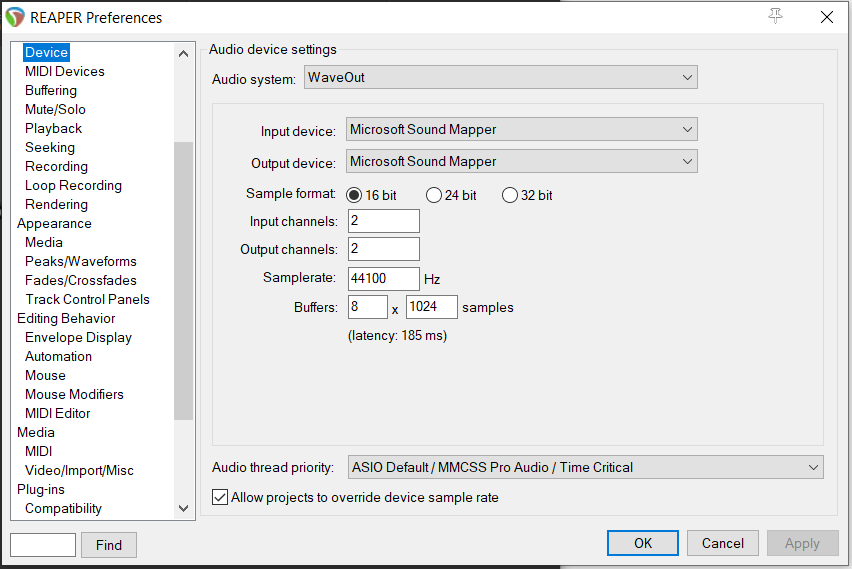Open Mouse preferences page
This screenshot has height=569, width=852.
45,376
